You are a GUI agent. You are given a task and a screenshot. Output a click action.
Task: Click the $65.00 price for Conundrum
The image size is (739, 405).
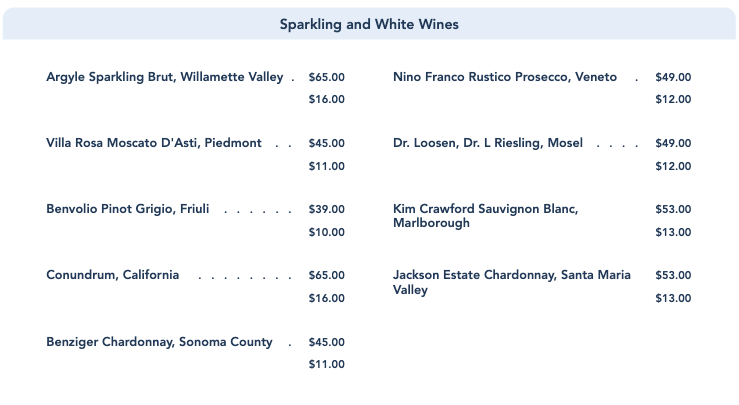[x=327, y=275]
